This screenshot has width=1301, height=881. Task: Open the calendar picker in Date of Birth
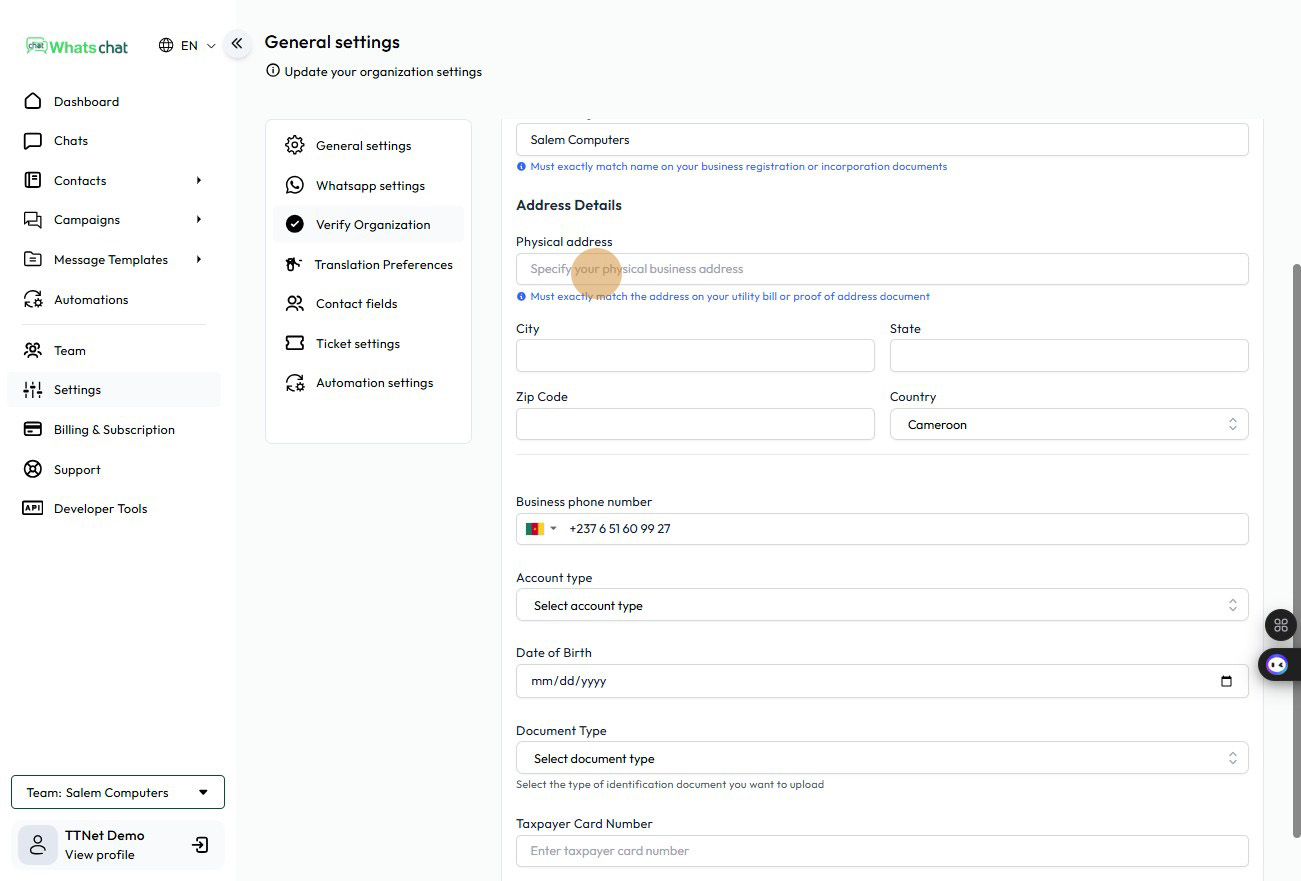[1226, 681]
